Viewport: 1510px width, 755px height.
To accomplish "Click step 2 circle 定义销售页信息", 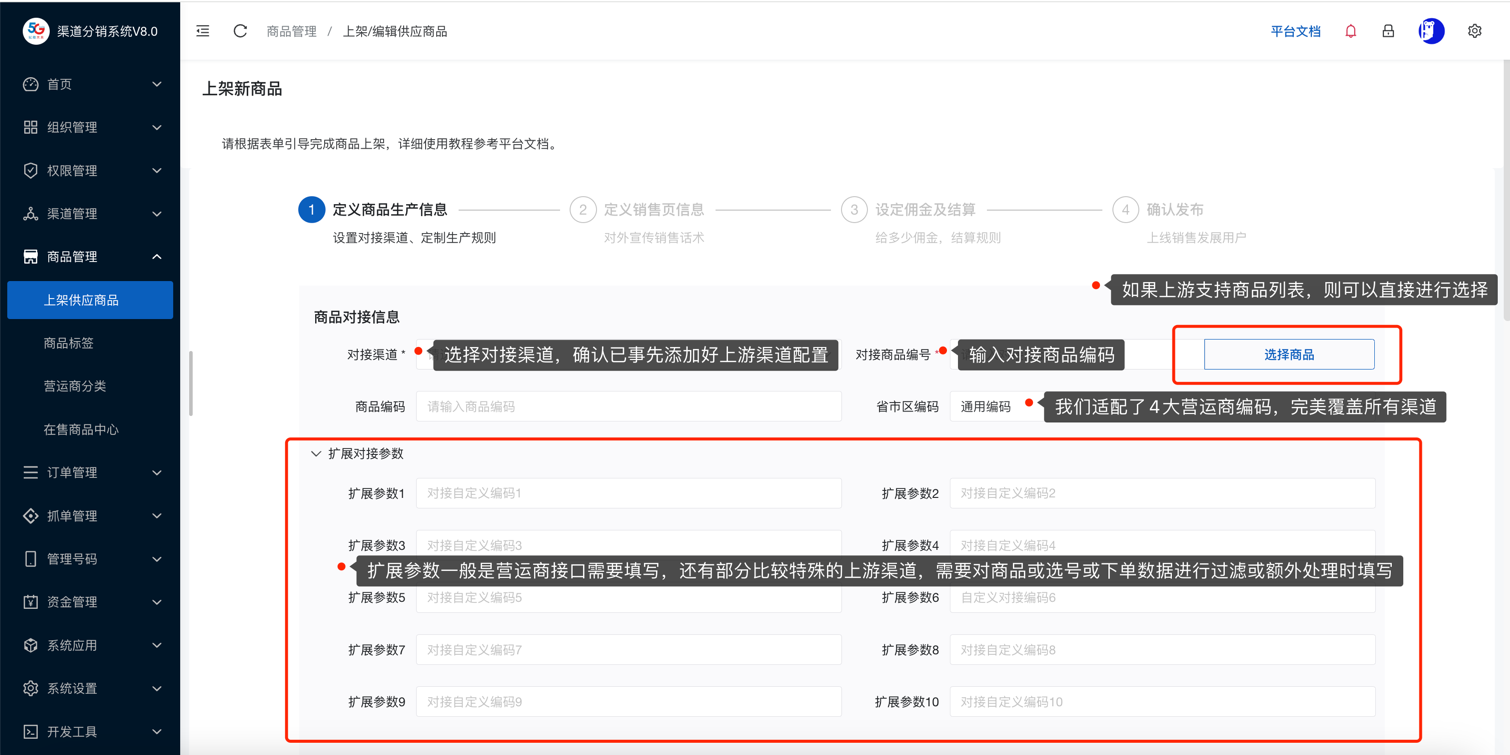I will (x=582, y=210).
